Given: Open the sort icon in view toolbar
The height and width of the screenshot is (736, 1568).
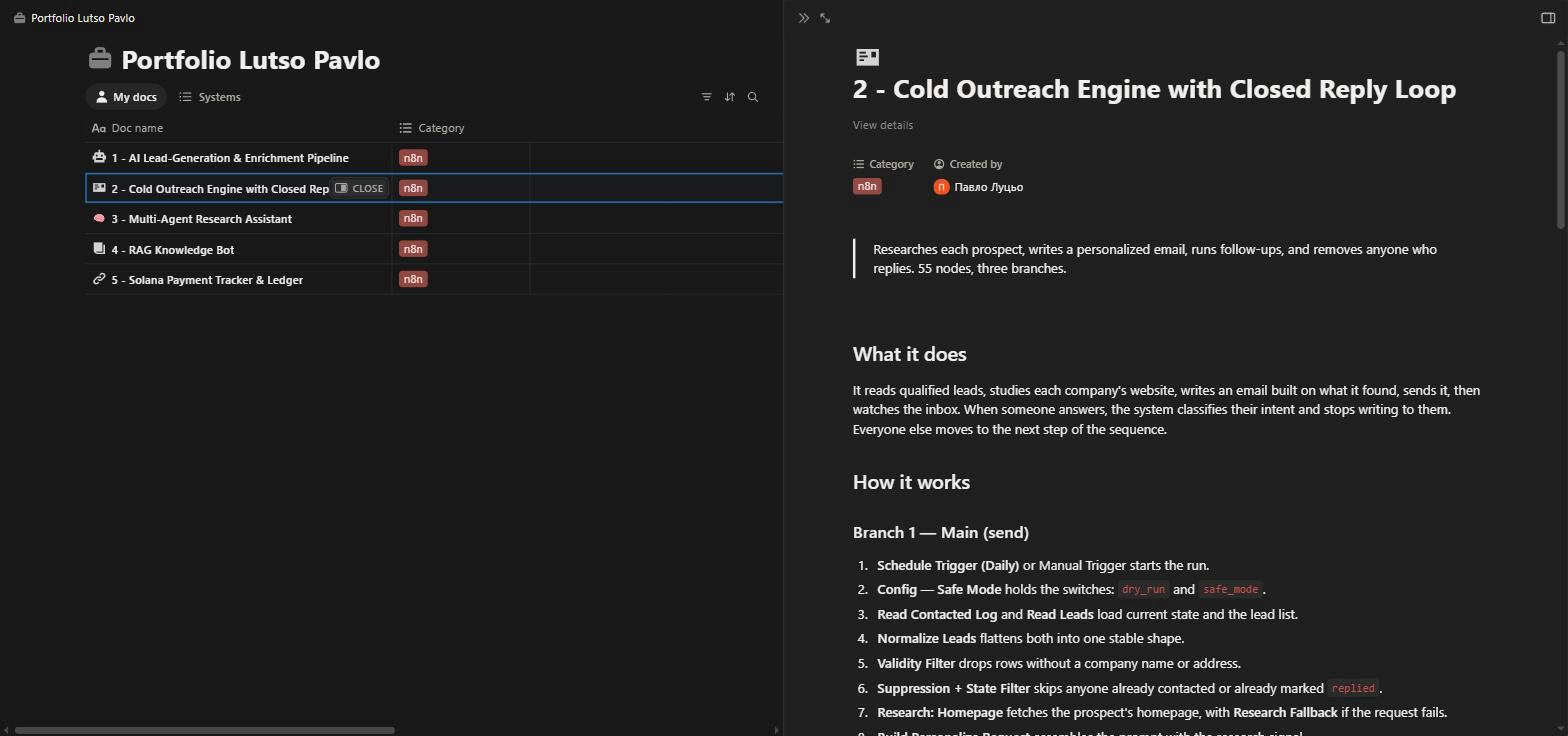Looking at the screenshot, I should tap(730, 97).
